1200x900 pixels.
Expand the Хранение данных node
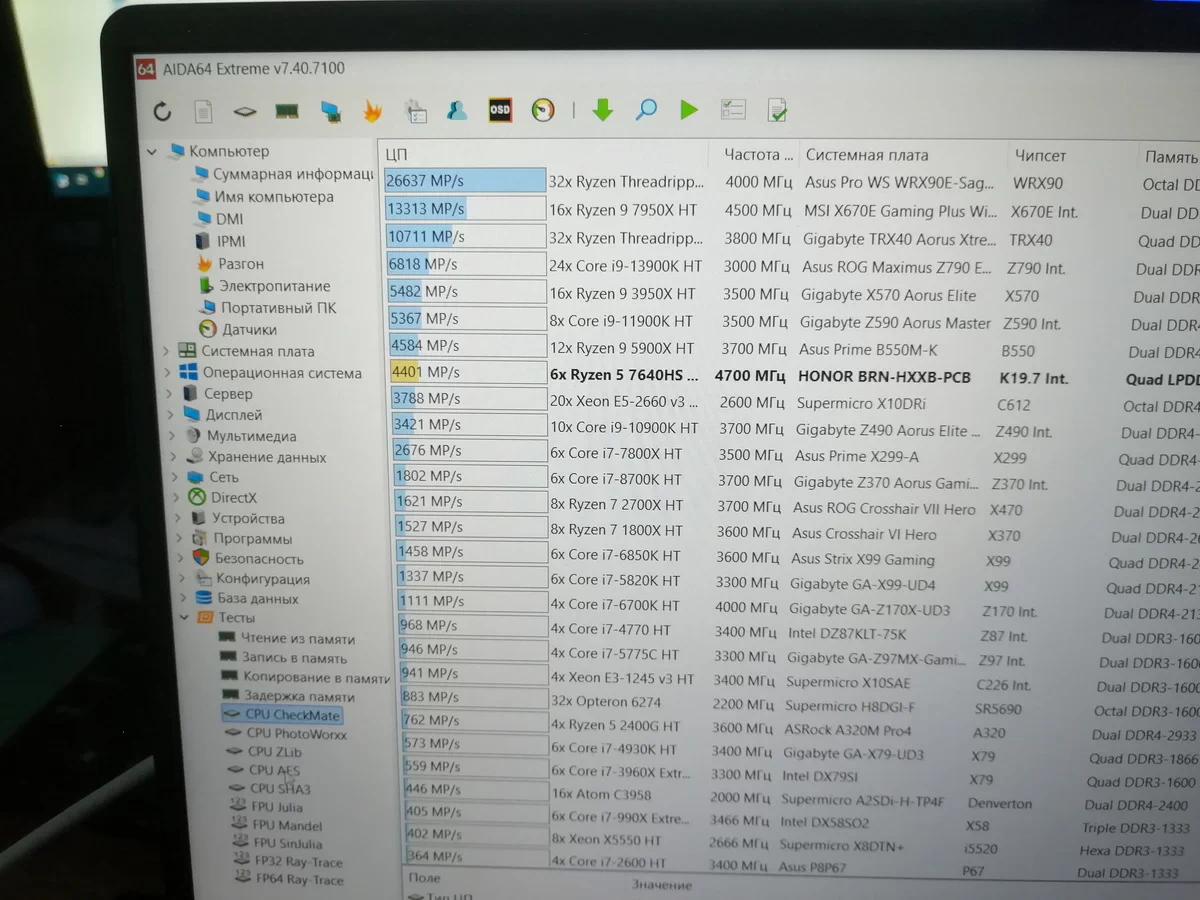tap(174, 457)
